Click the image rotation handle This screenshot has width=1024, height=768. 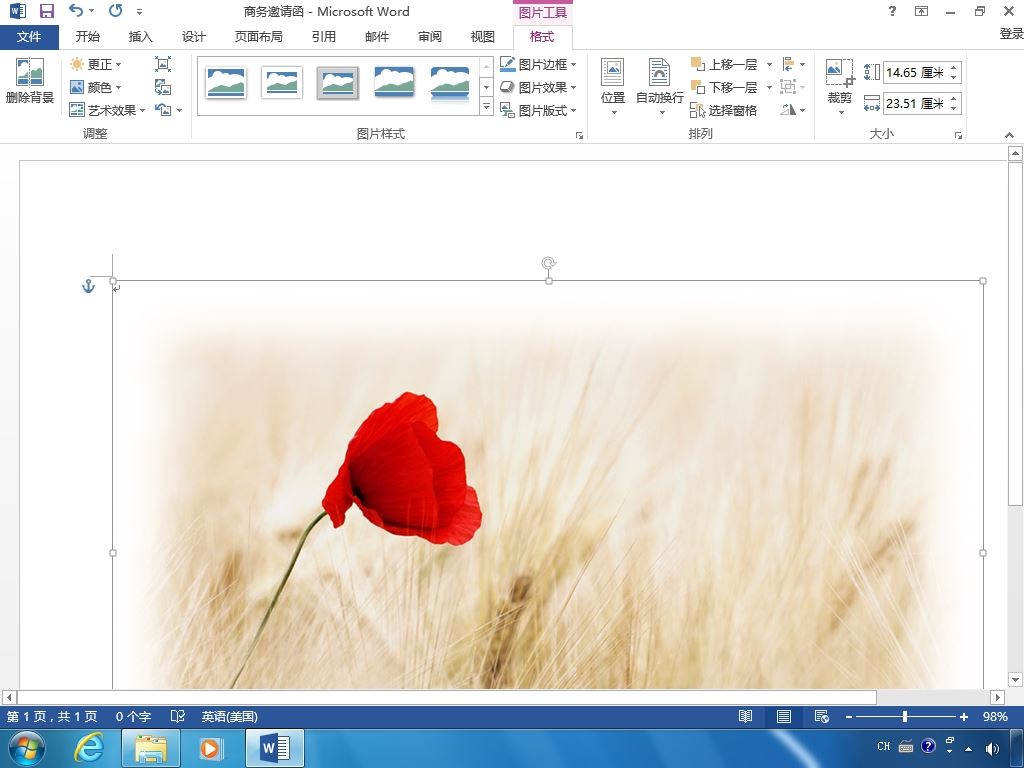pyautogui.click(x=549, y=263)
